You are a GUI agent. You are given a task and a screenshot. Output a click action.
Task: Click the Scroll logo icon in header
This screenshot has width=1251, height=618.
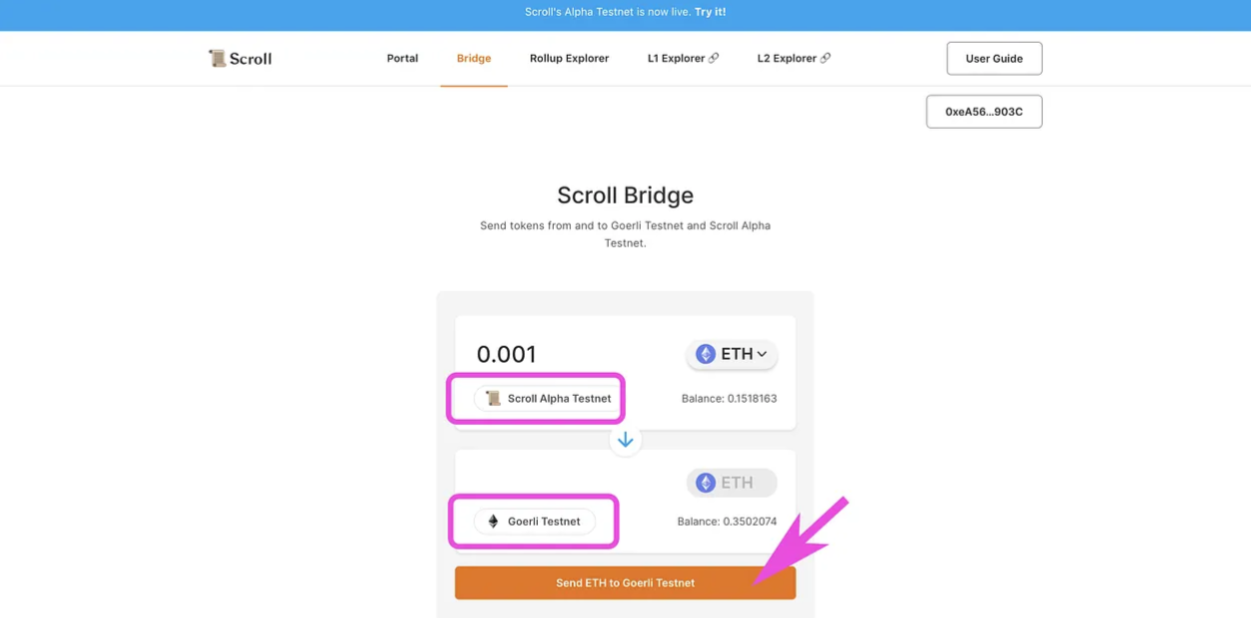pyautogui.click(x=217, y=58)
